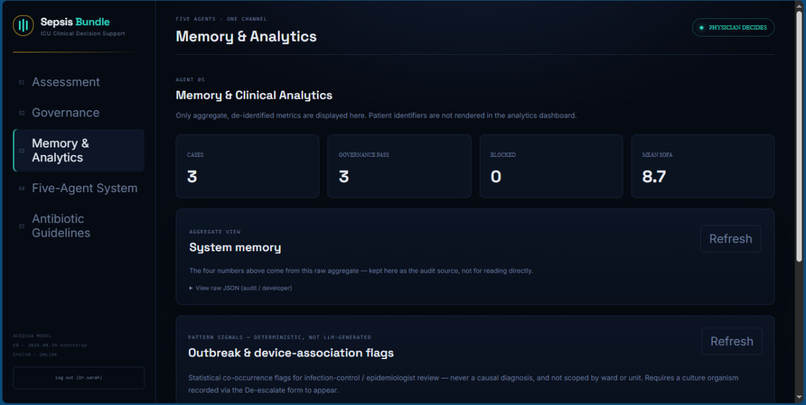Log out using the sidebar button
This screenshot has width=806, height=405.
tap(79, 378)
